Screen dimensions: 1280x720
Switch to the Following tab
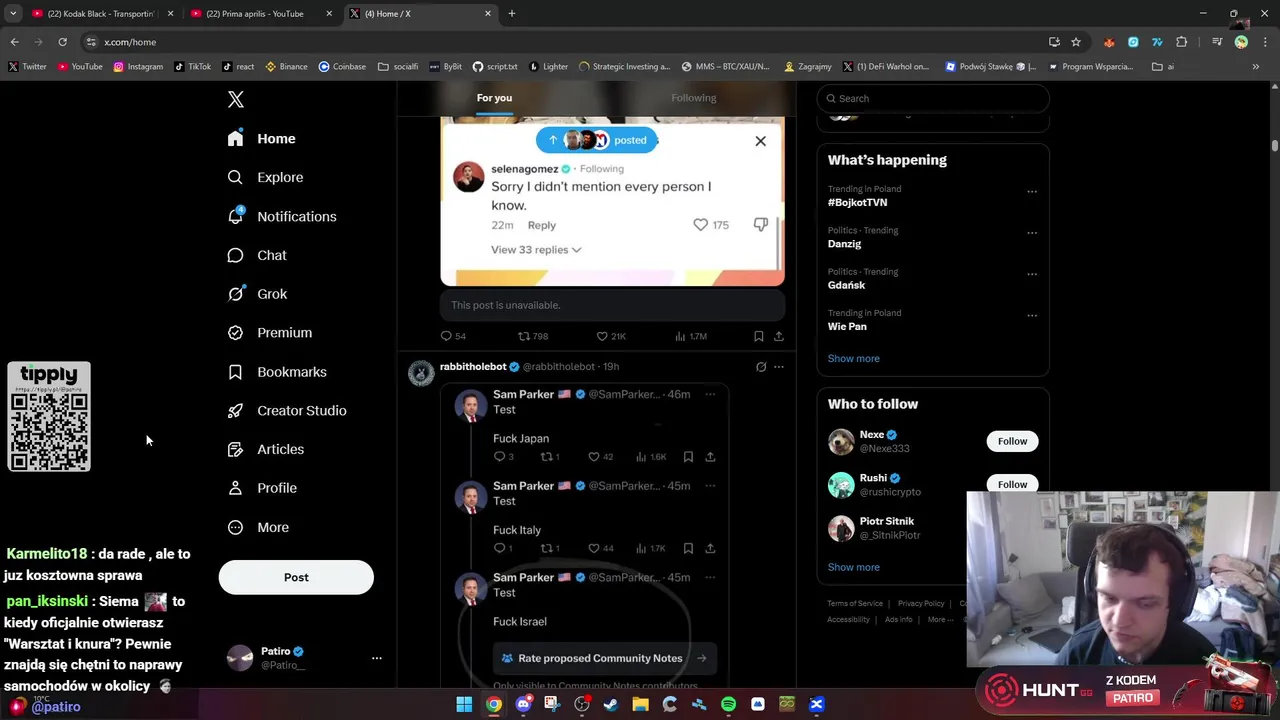[694, 98]
